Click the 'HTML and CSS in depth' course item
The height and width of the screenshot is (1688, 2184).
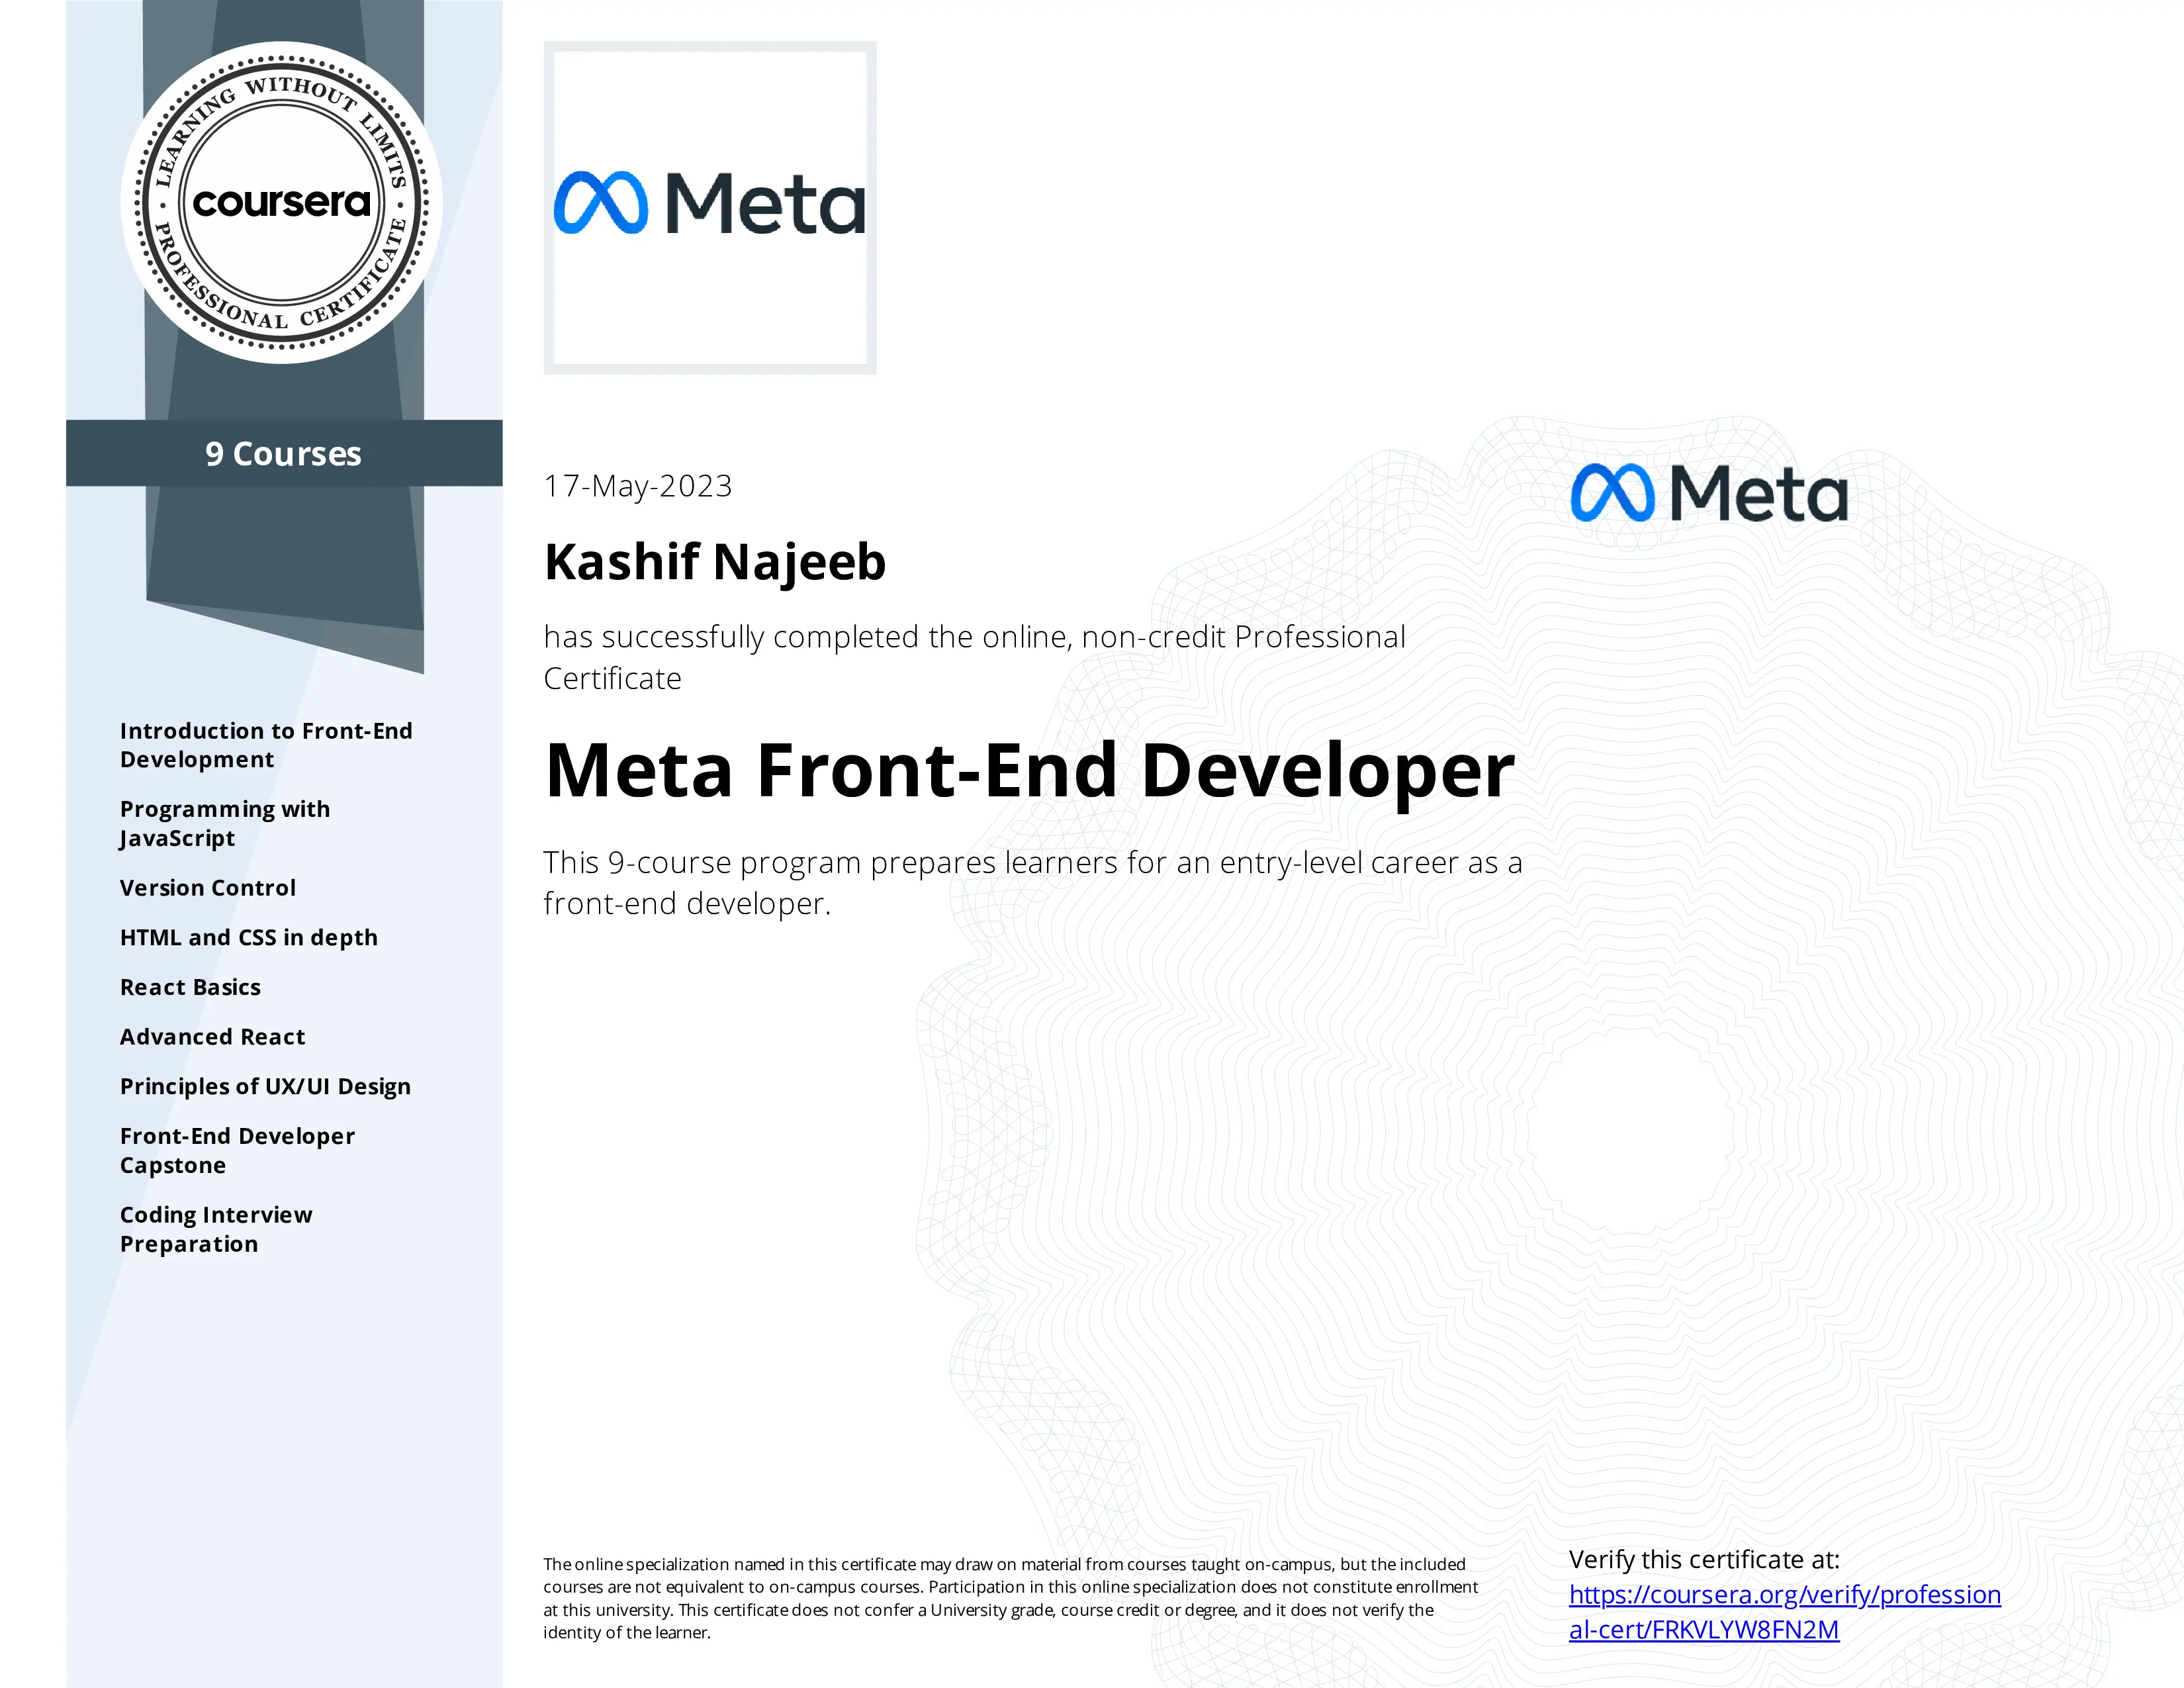248,936
